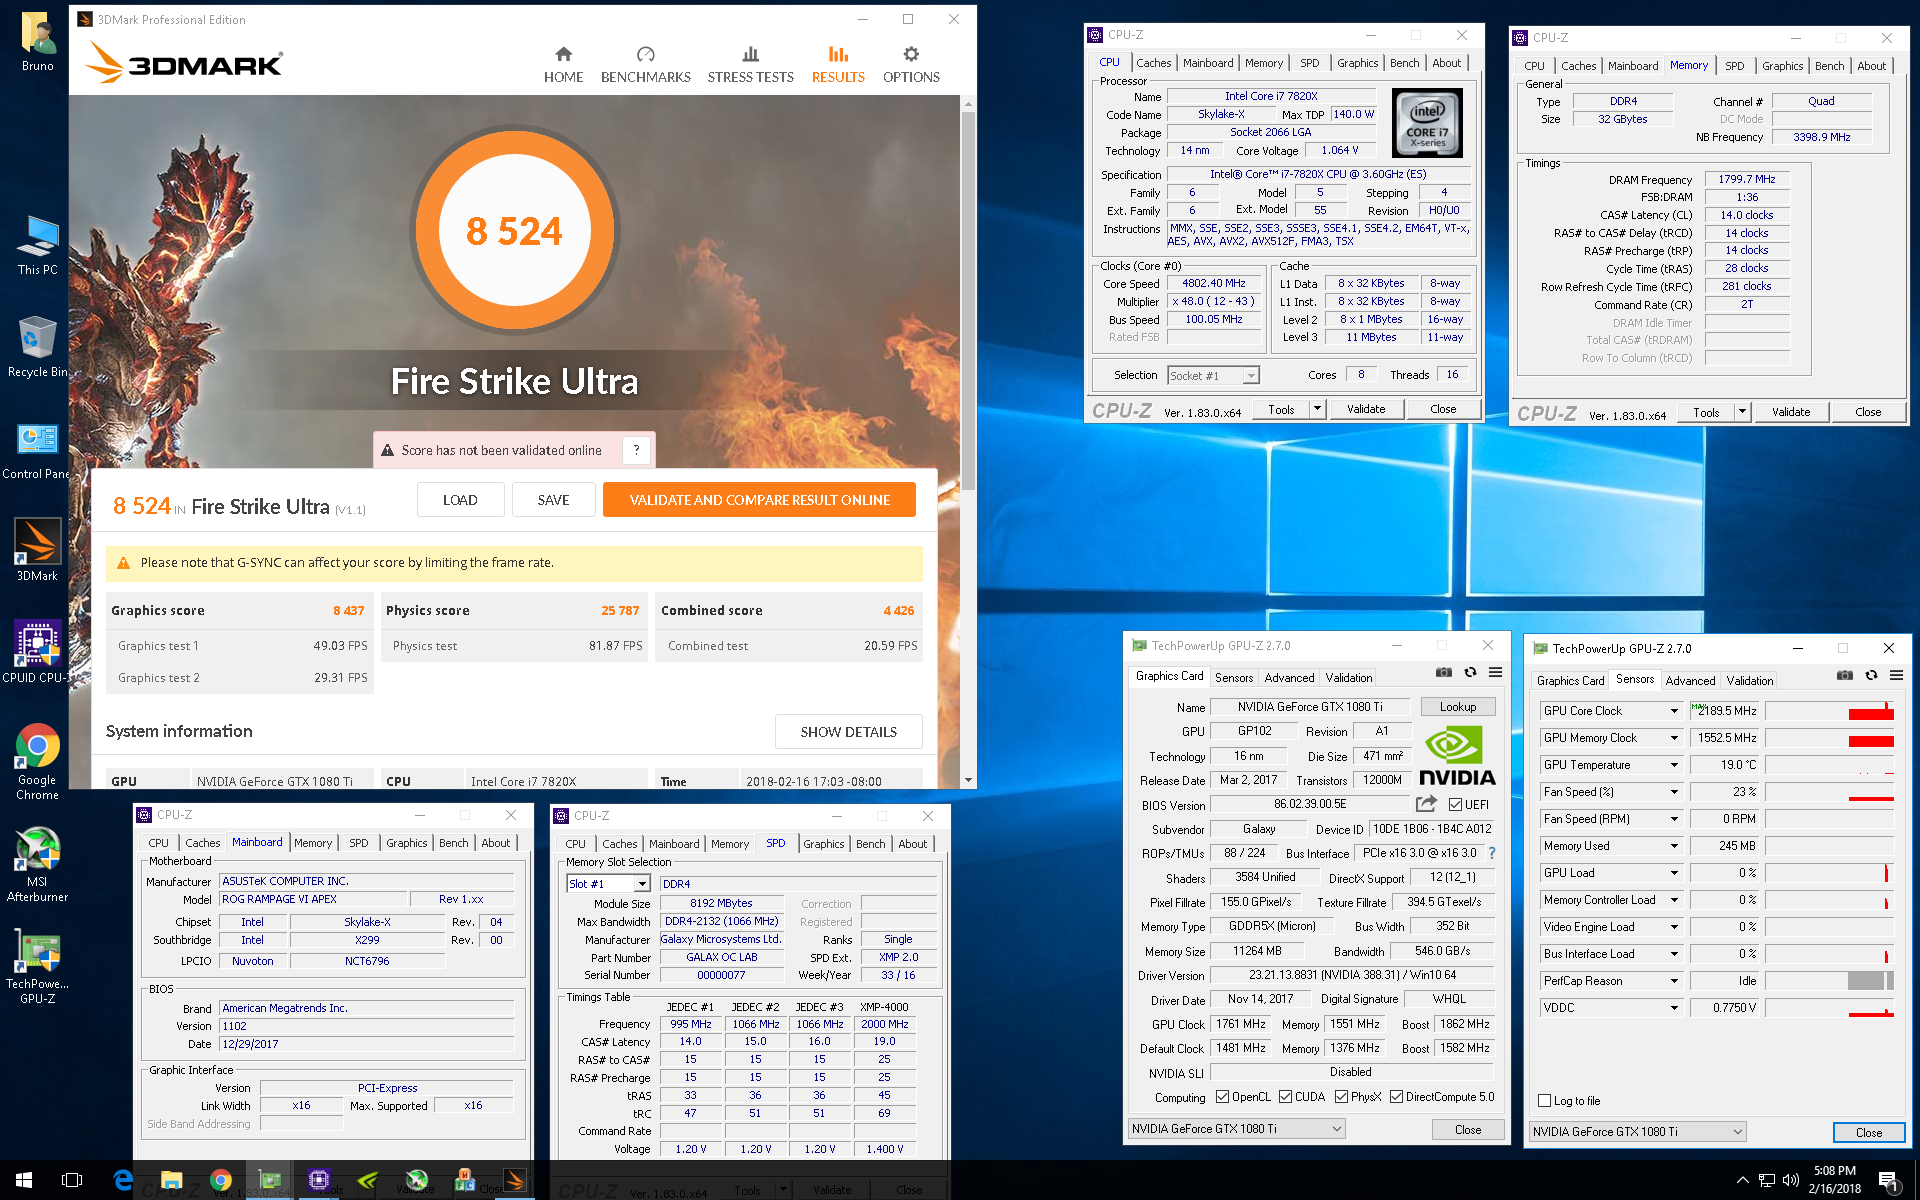Click the Bus Interface question mark in GPU-Z
The width and height of the screenshot is (1920, 1200).
[1492, 853]
